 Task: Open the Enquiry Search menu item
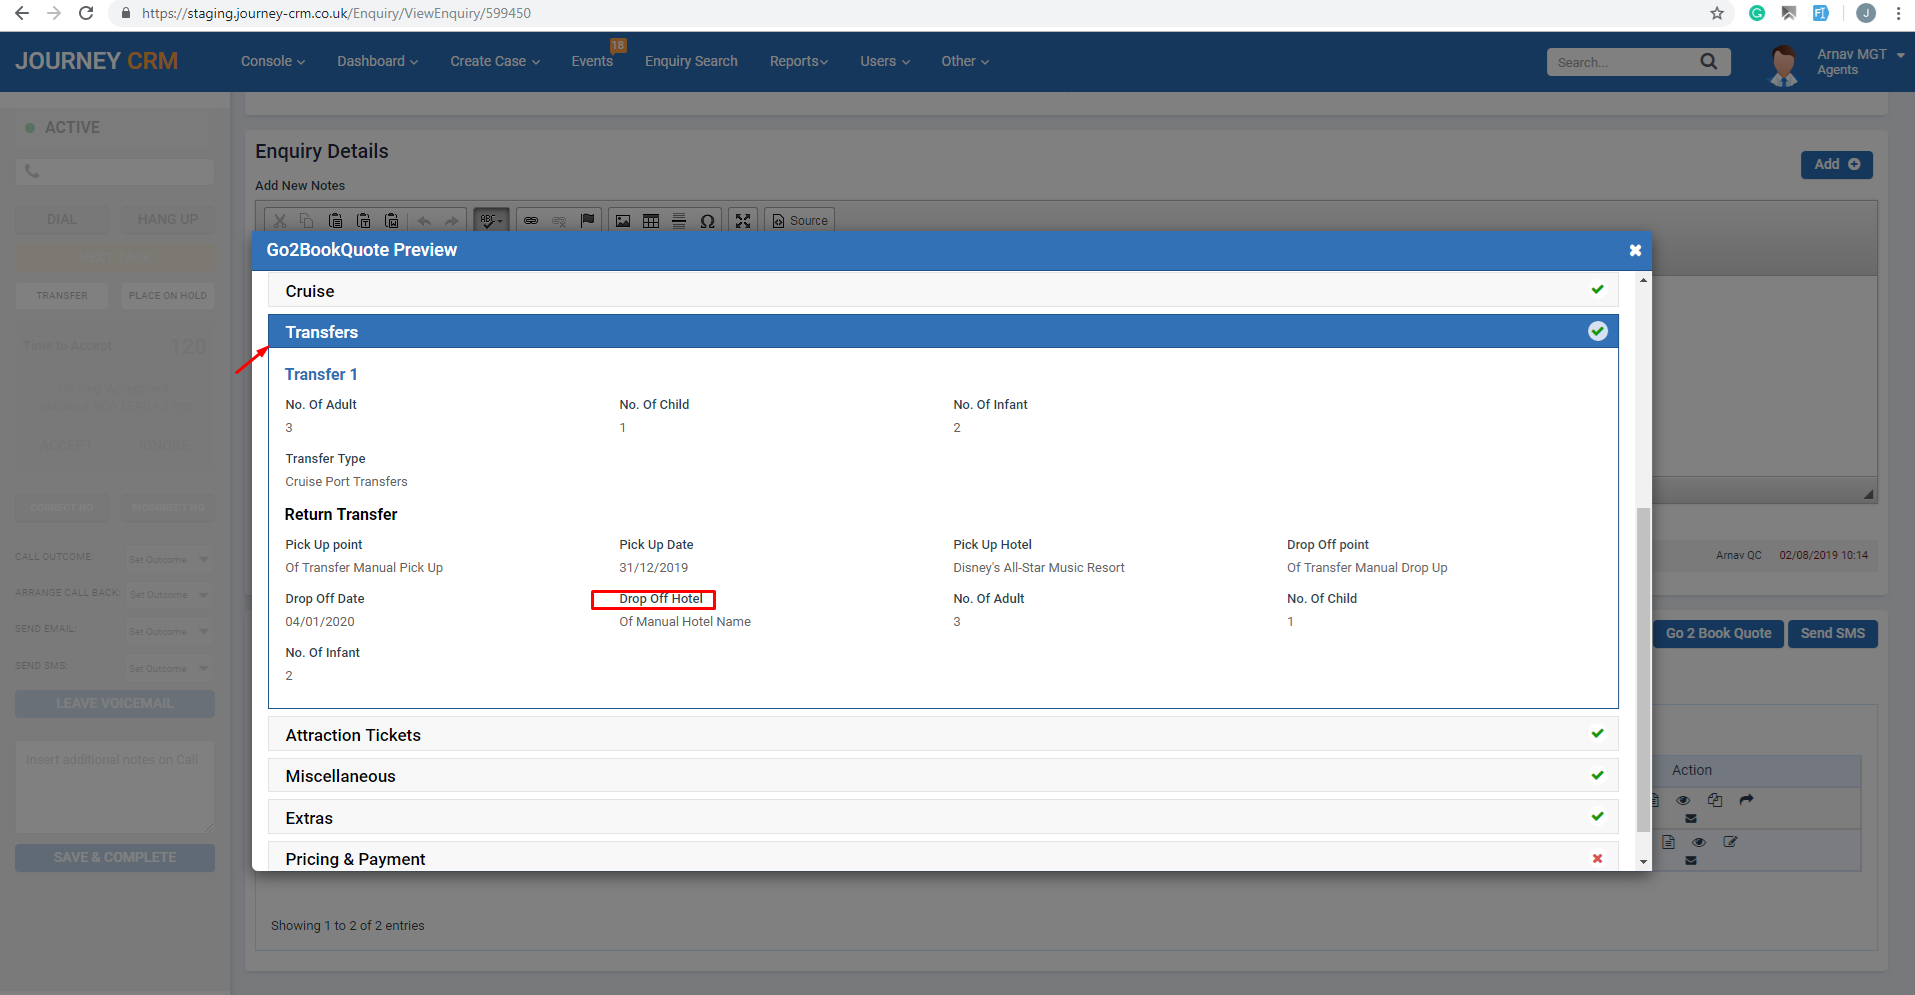click(x=691, y=62)
